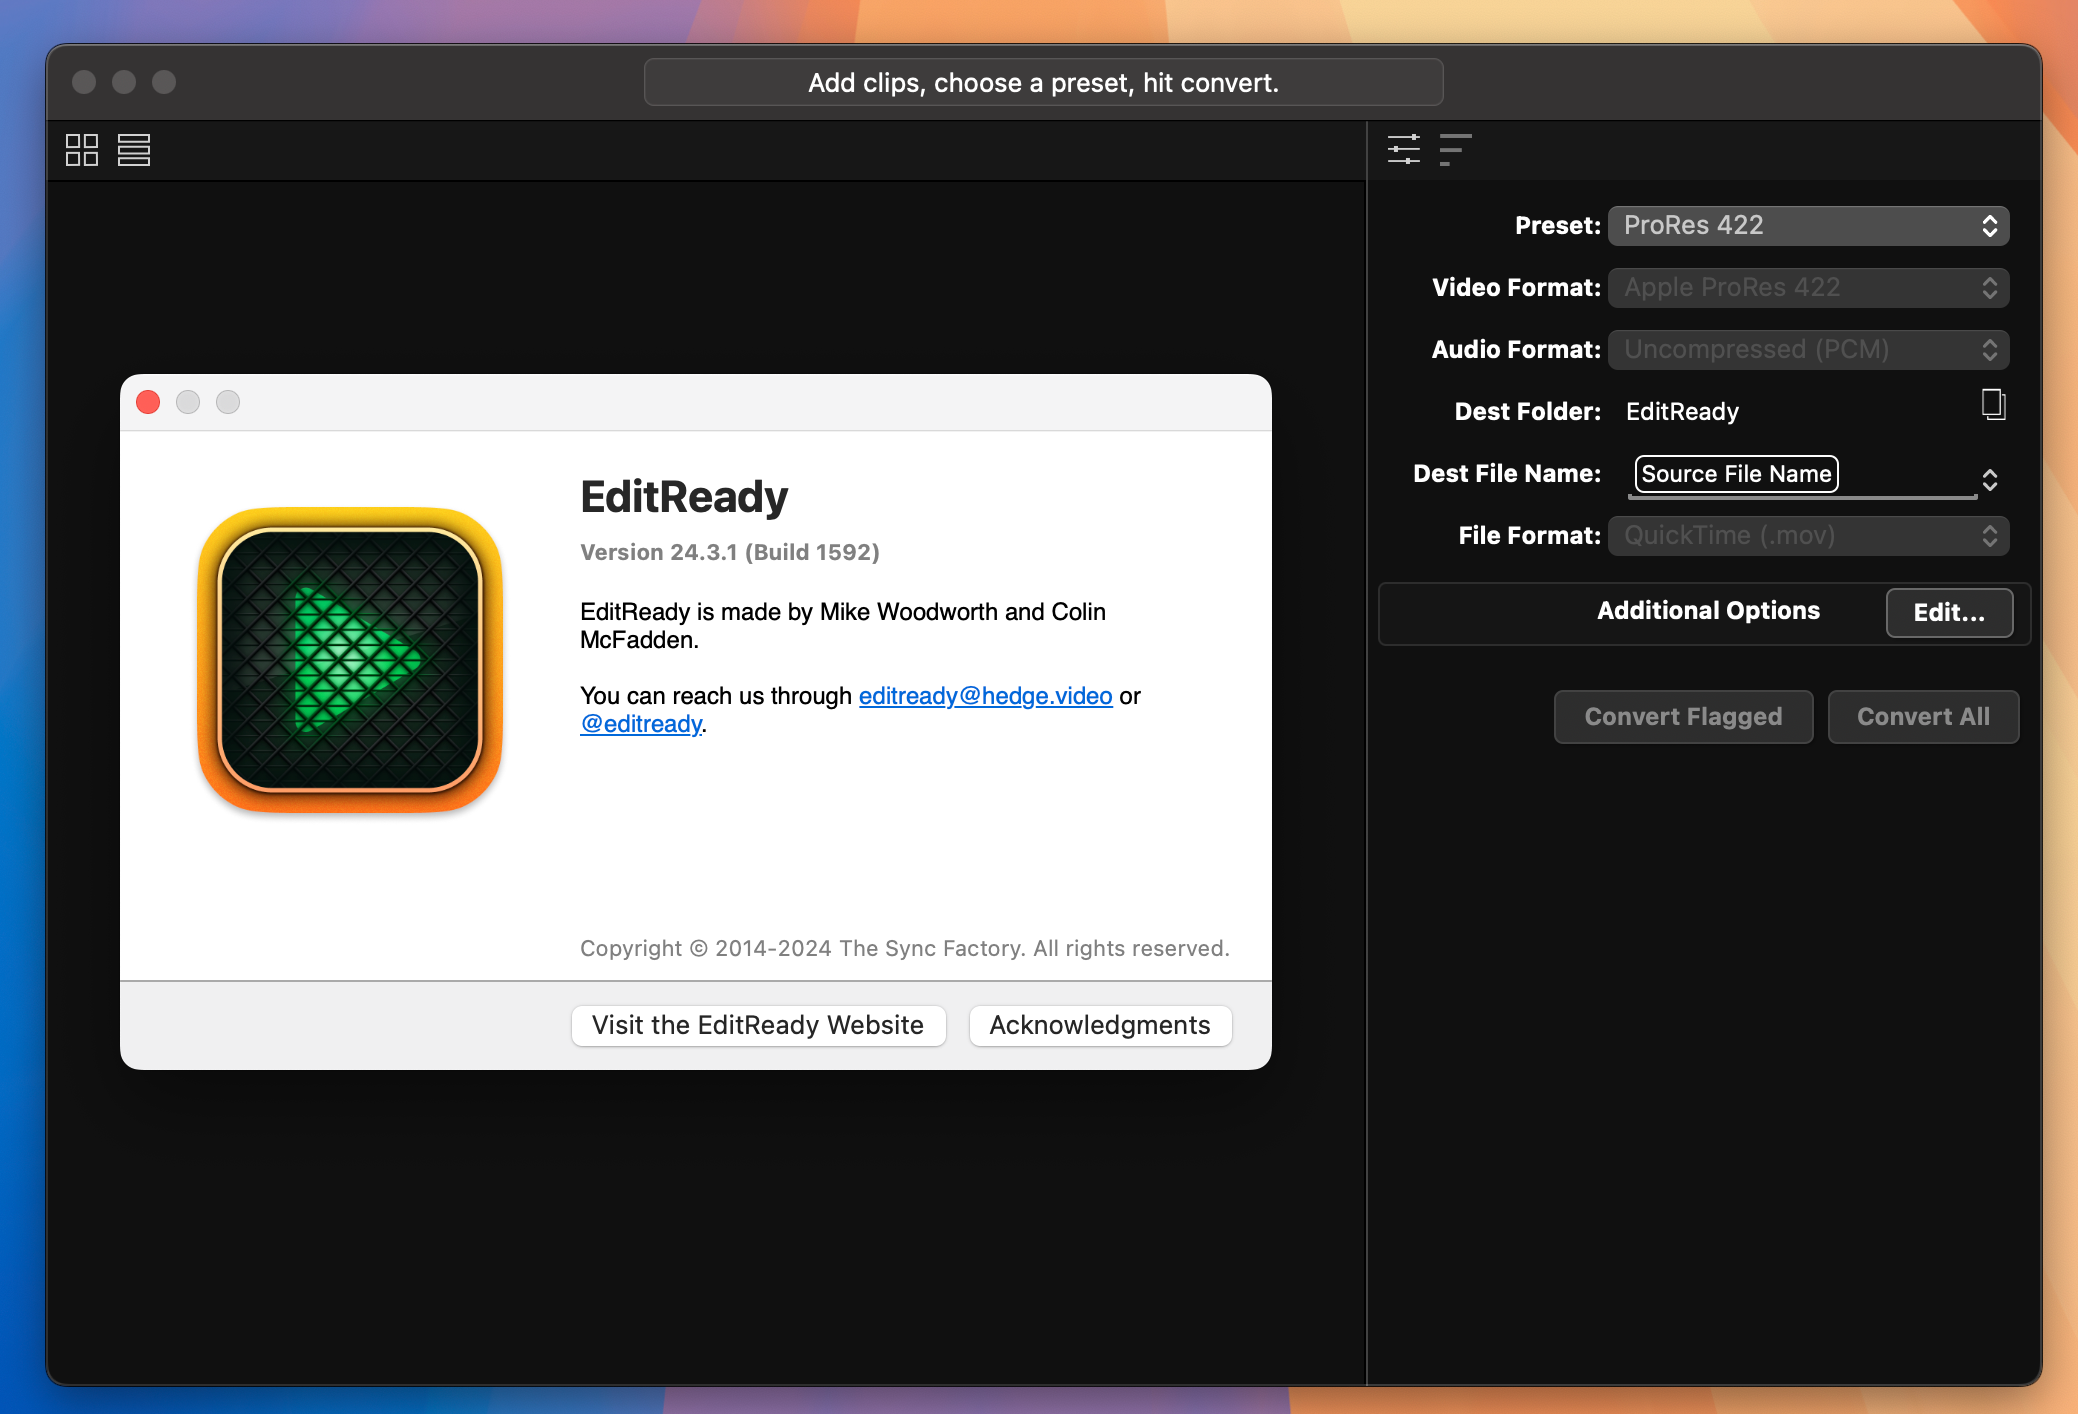Click Edit for Additional Options
Screen dimensions: 2078x1414
point(1949,613)
